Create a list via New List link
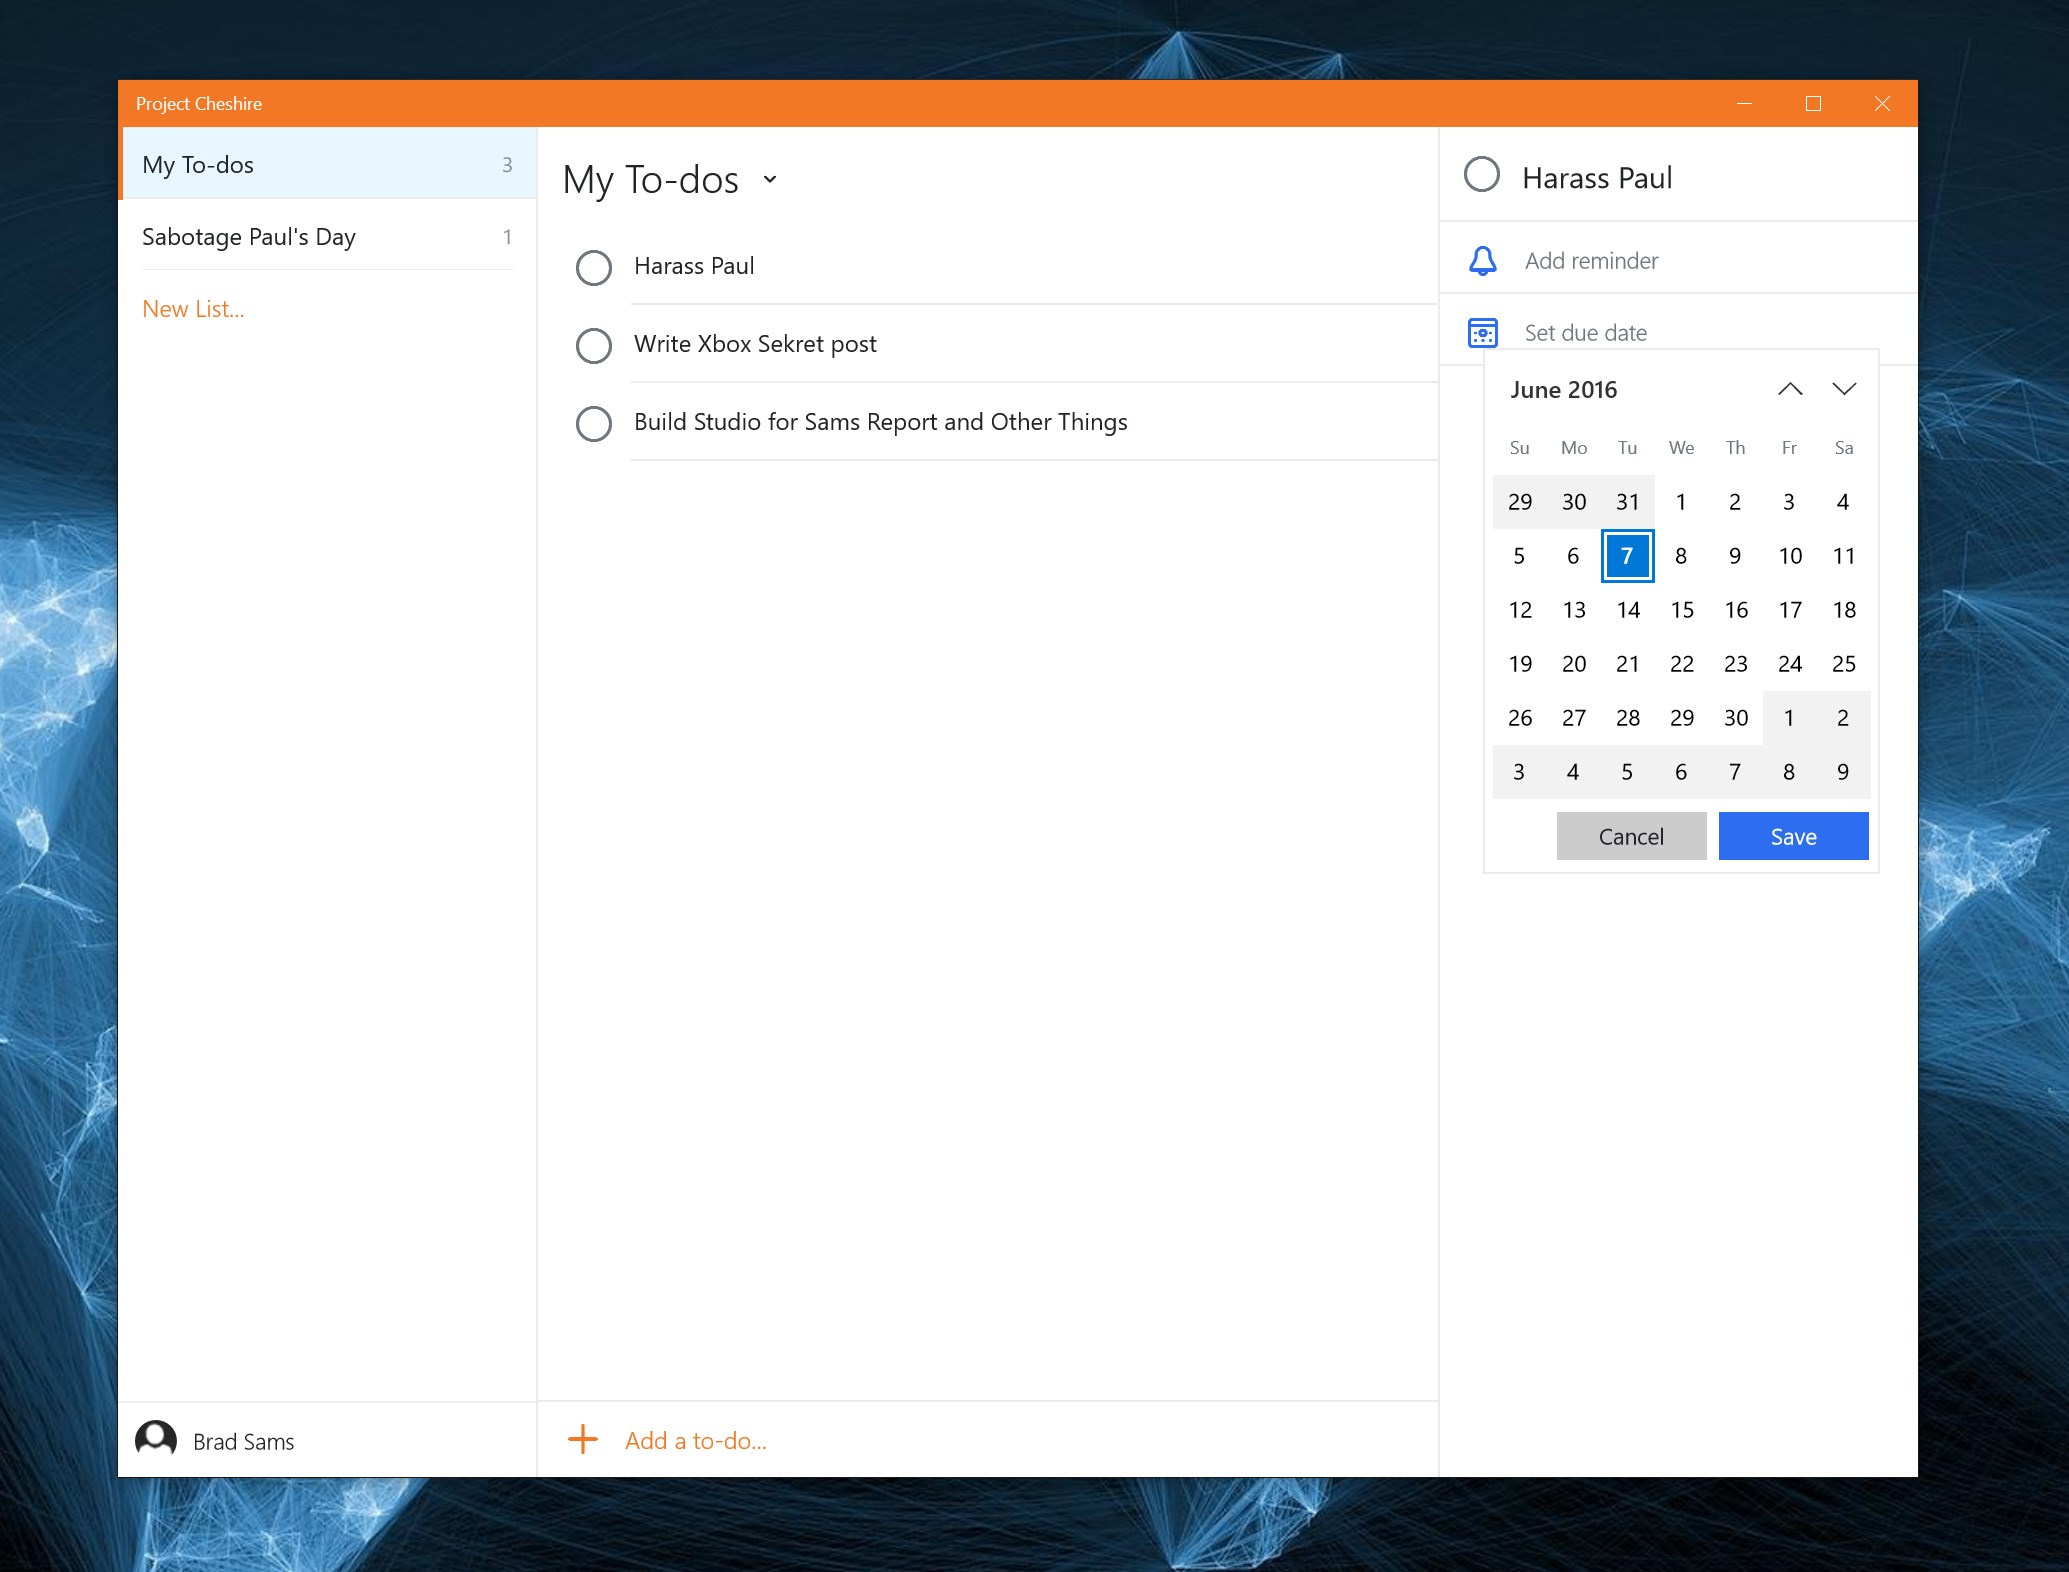Viewport: 2069px width, 1572px height. 193,309
